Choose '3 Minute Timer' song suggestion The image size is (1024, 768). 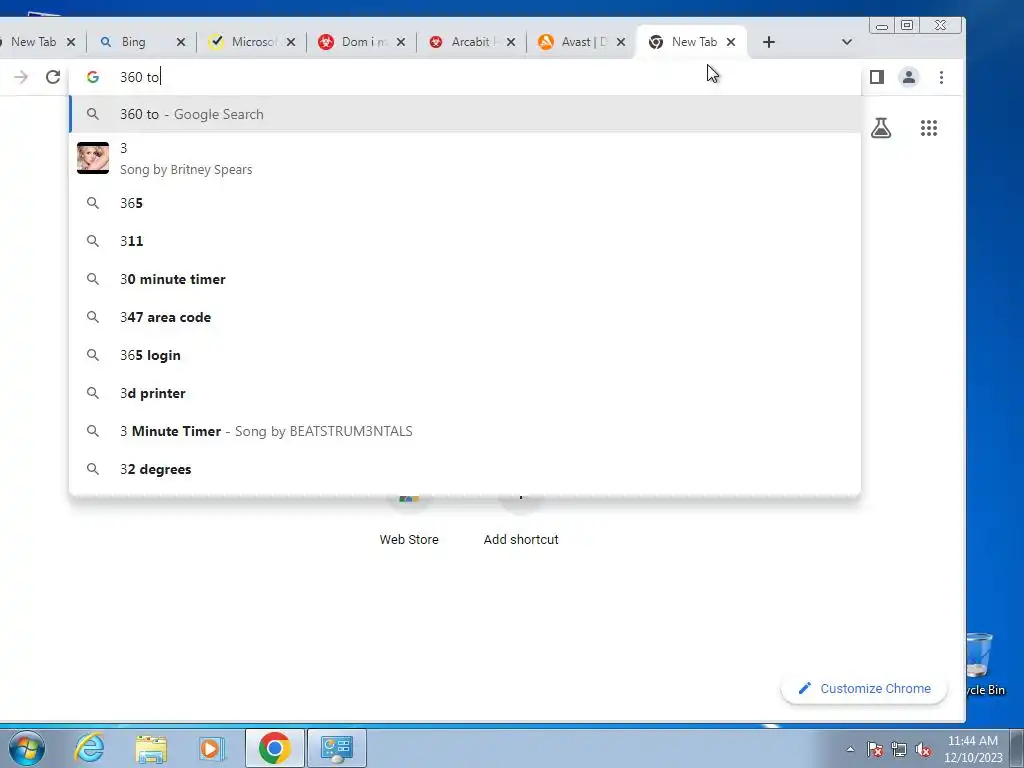[x=465, y=431]
